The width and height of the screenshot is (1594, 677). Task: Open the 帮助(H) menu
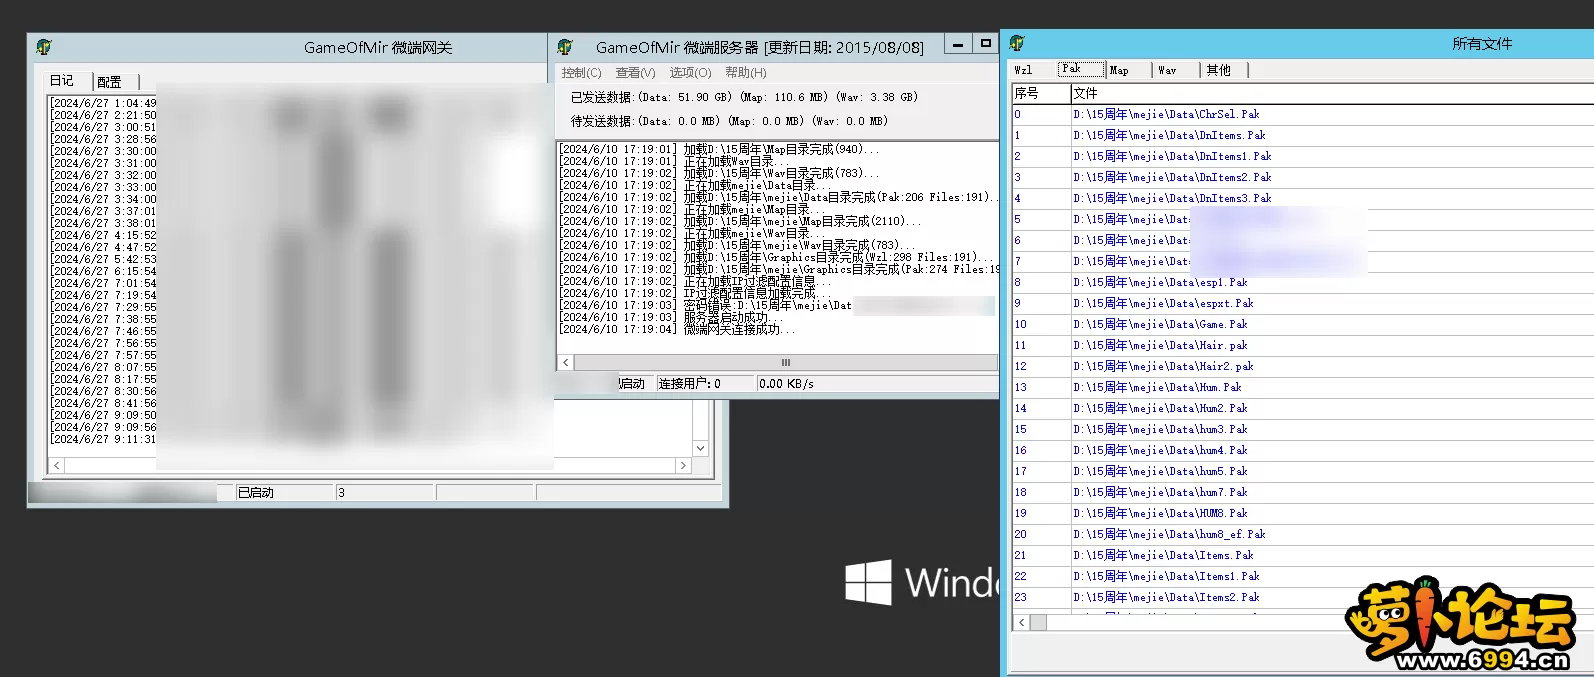coord(745,73)
